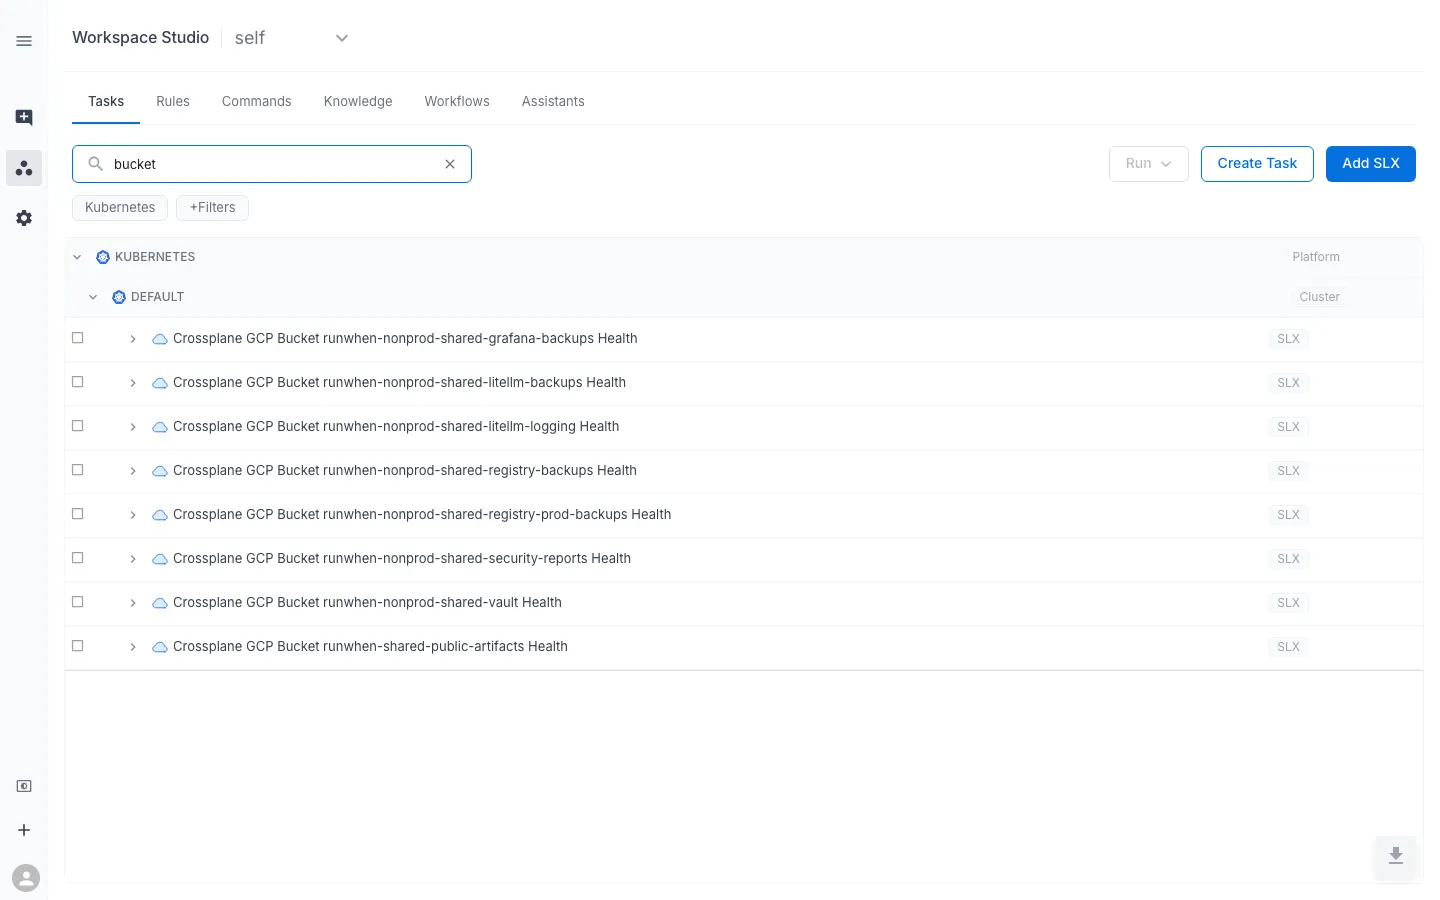Click the Platform label on KUBERNETES row
1440x900 pixels.
tap(1316, 257)
